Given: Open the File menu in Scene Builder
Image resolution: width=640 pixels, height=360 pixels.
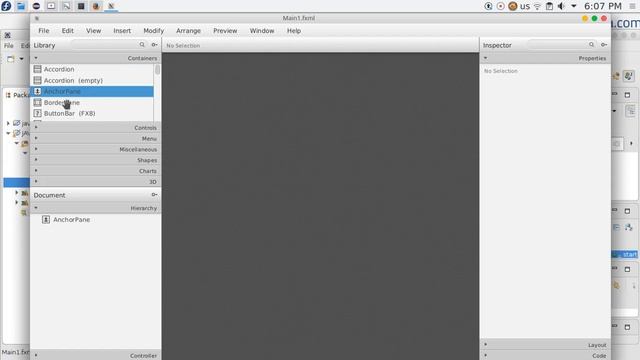Looking at the screenshot, I should pyautogui.click(x=44, y=31).
